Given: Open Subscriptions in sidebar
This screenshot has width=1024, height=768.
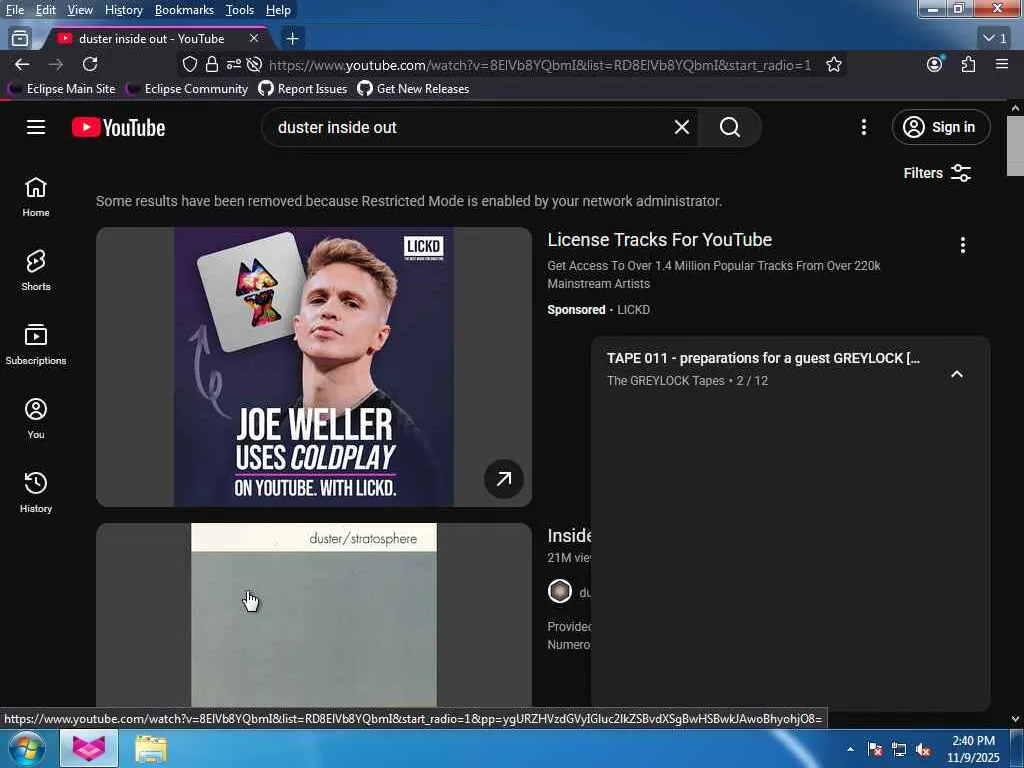Looking at the screenshot, I should (x=36, y=345).
